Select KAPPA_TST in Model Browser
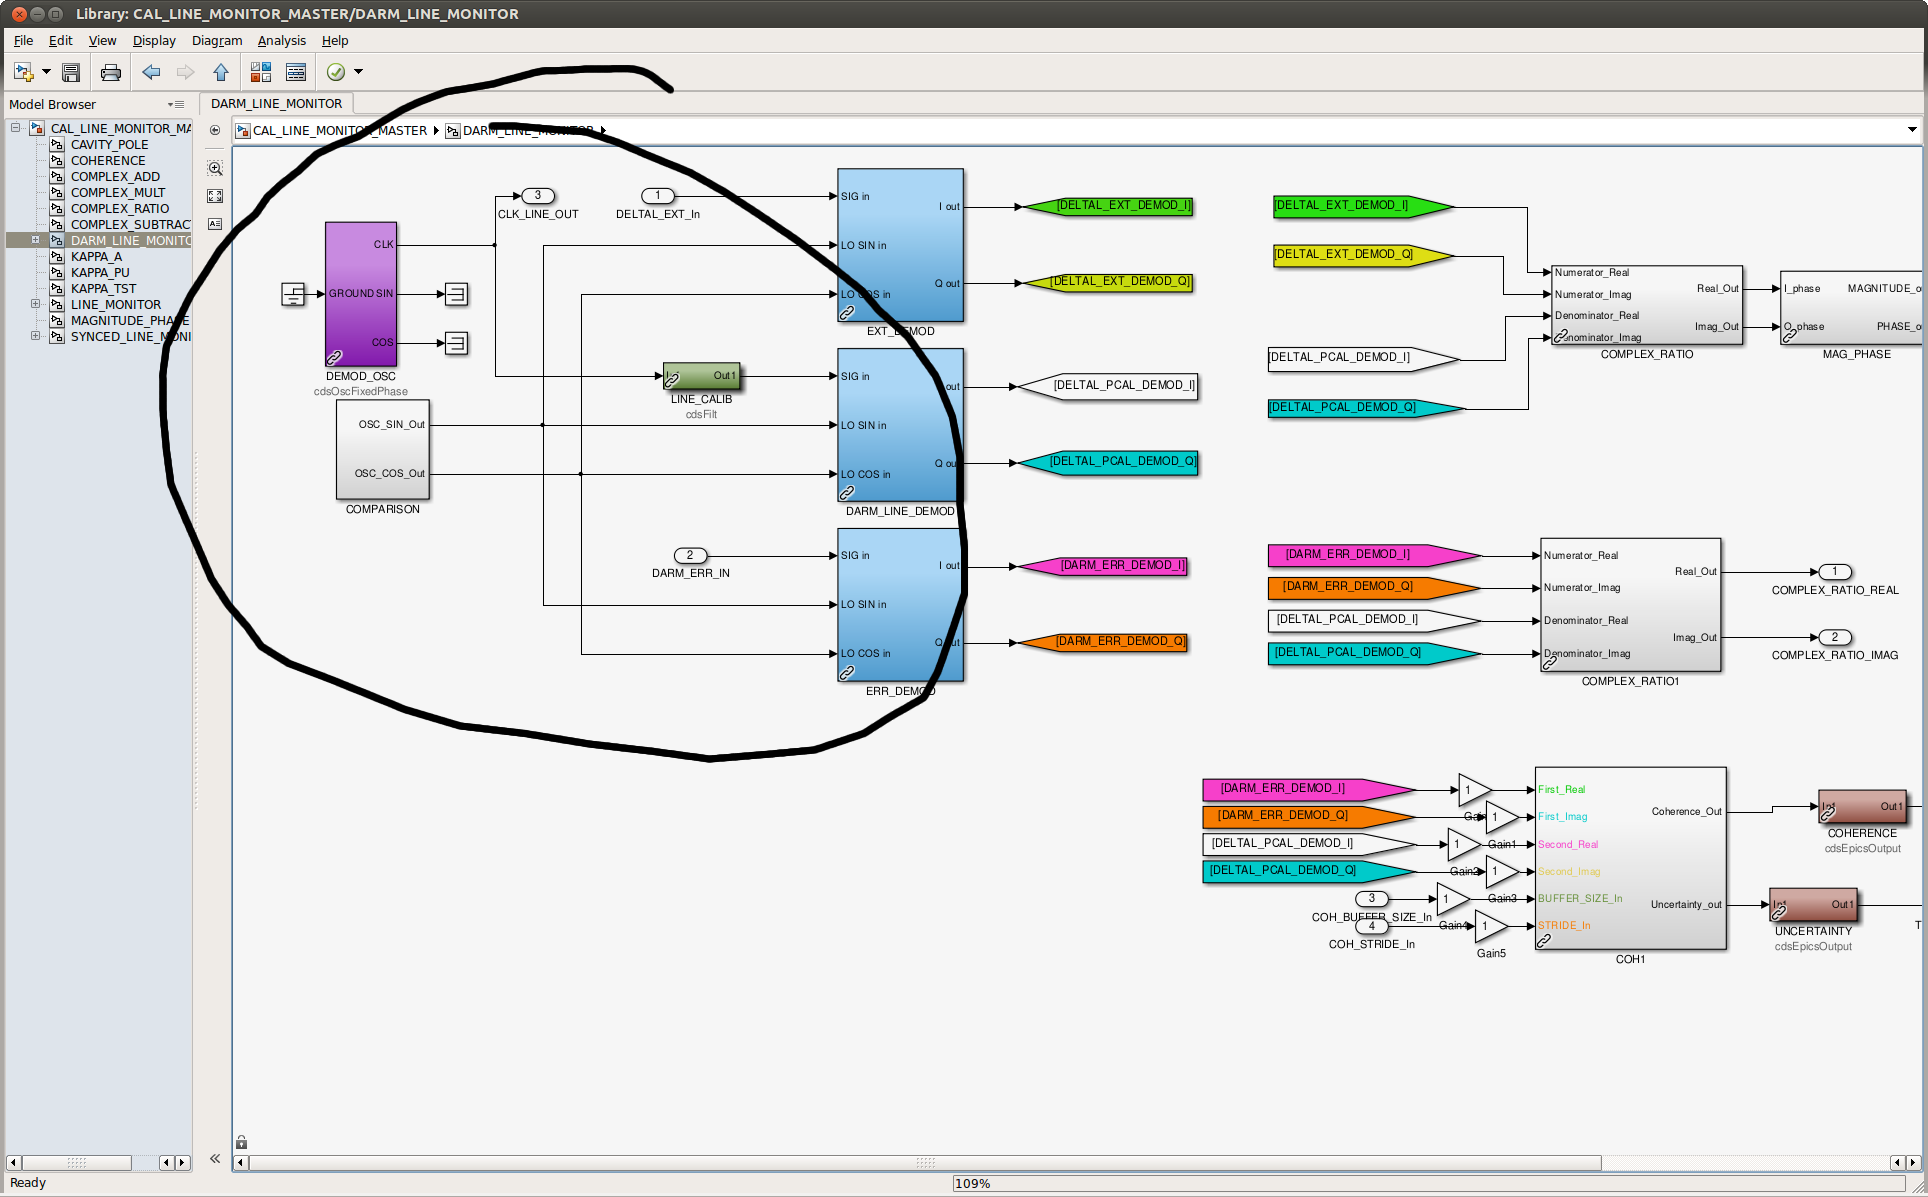The image size is (1928, 1197). [x=103, y=288]
